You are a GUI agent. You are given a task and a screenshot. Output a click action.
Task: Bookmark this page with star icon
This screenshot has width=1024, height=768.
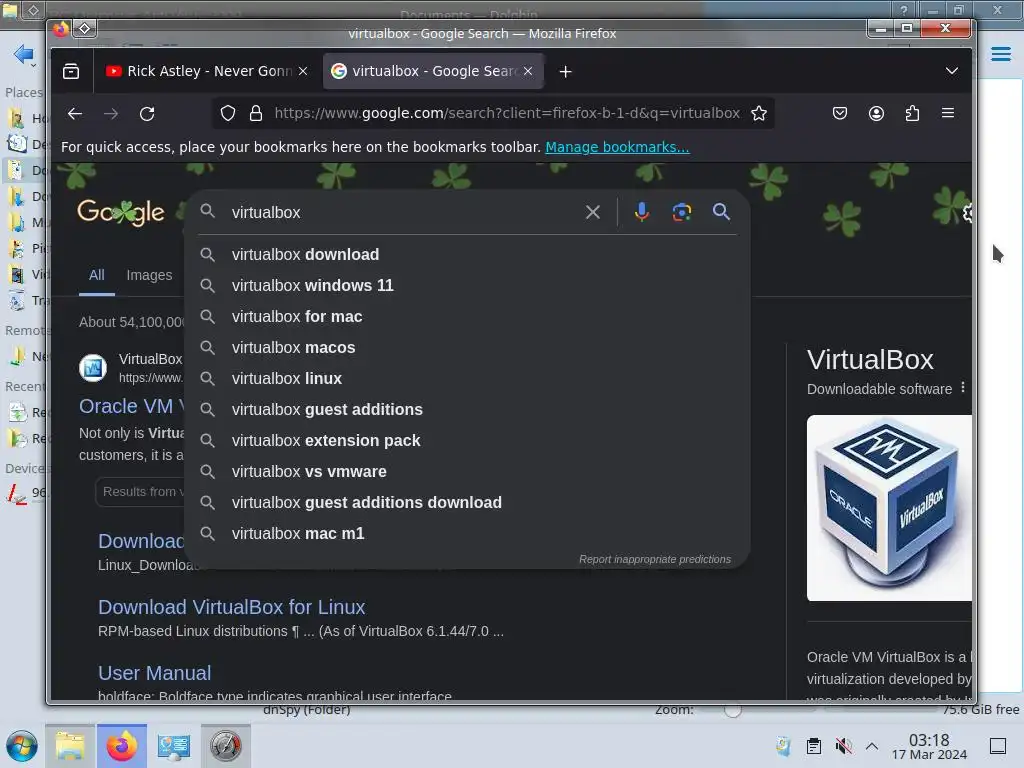[758, 114]
